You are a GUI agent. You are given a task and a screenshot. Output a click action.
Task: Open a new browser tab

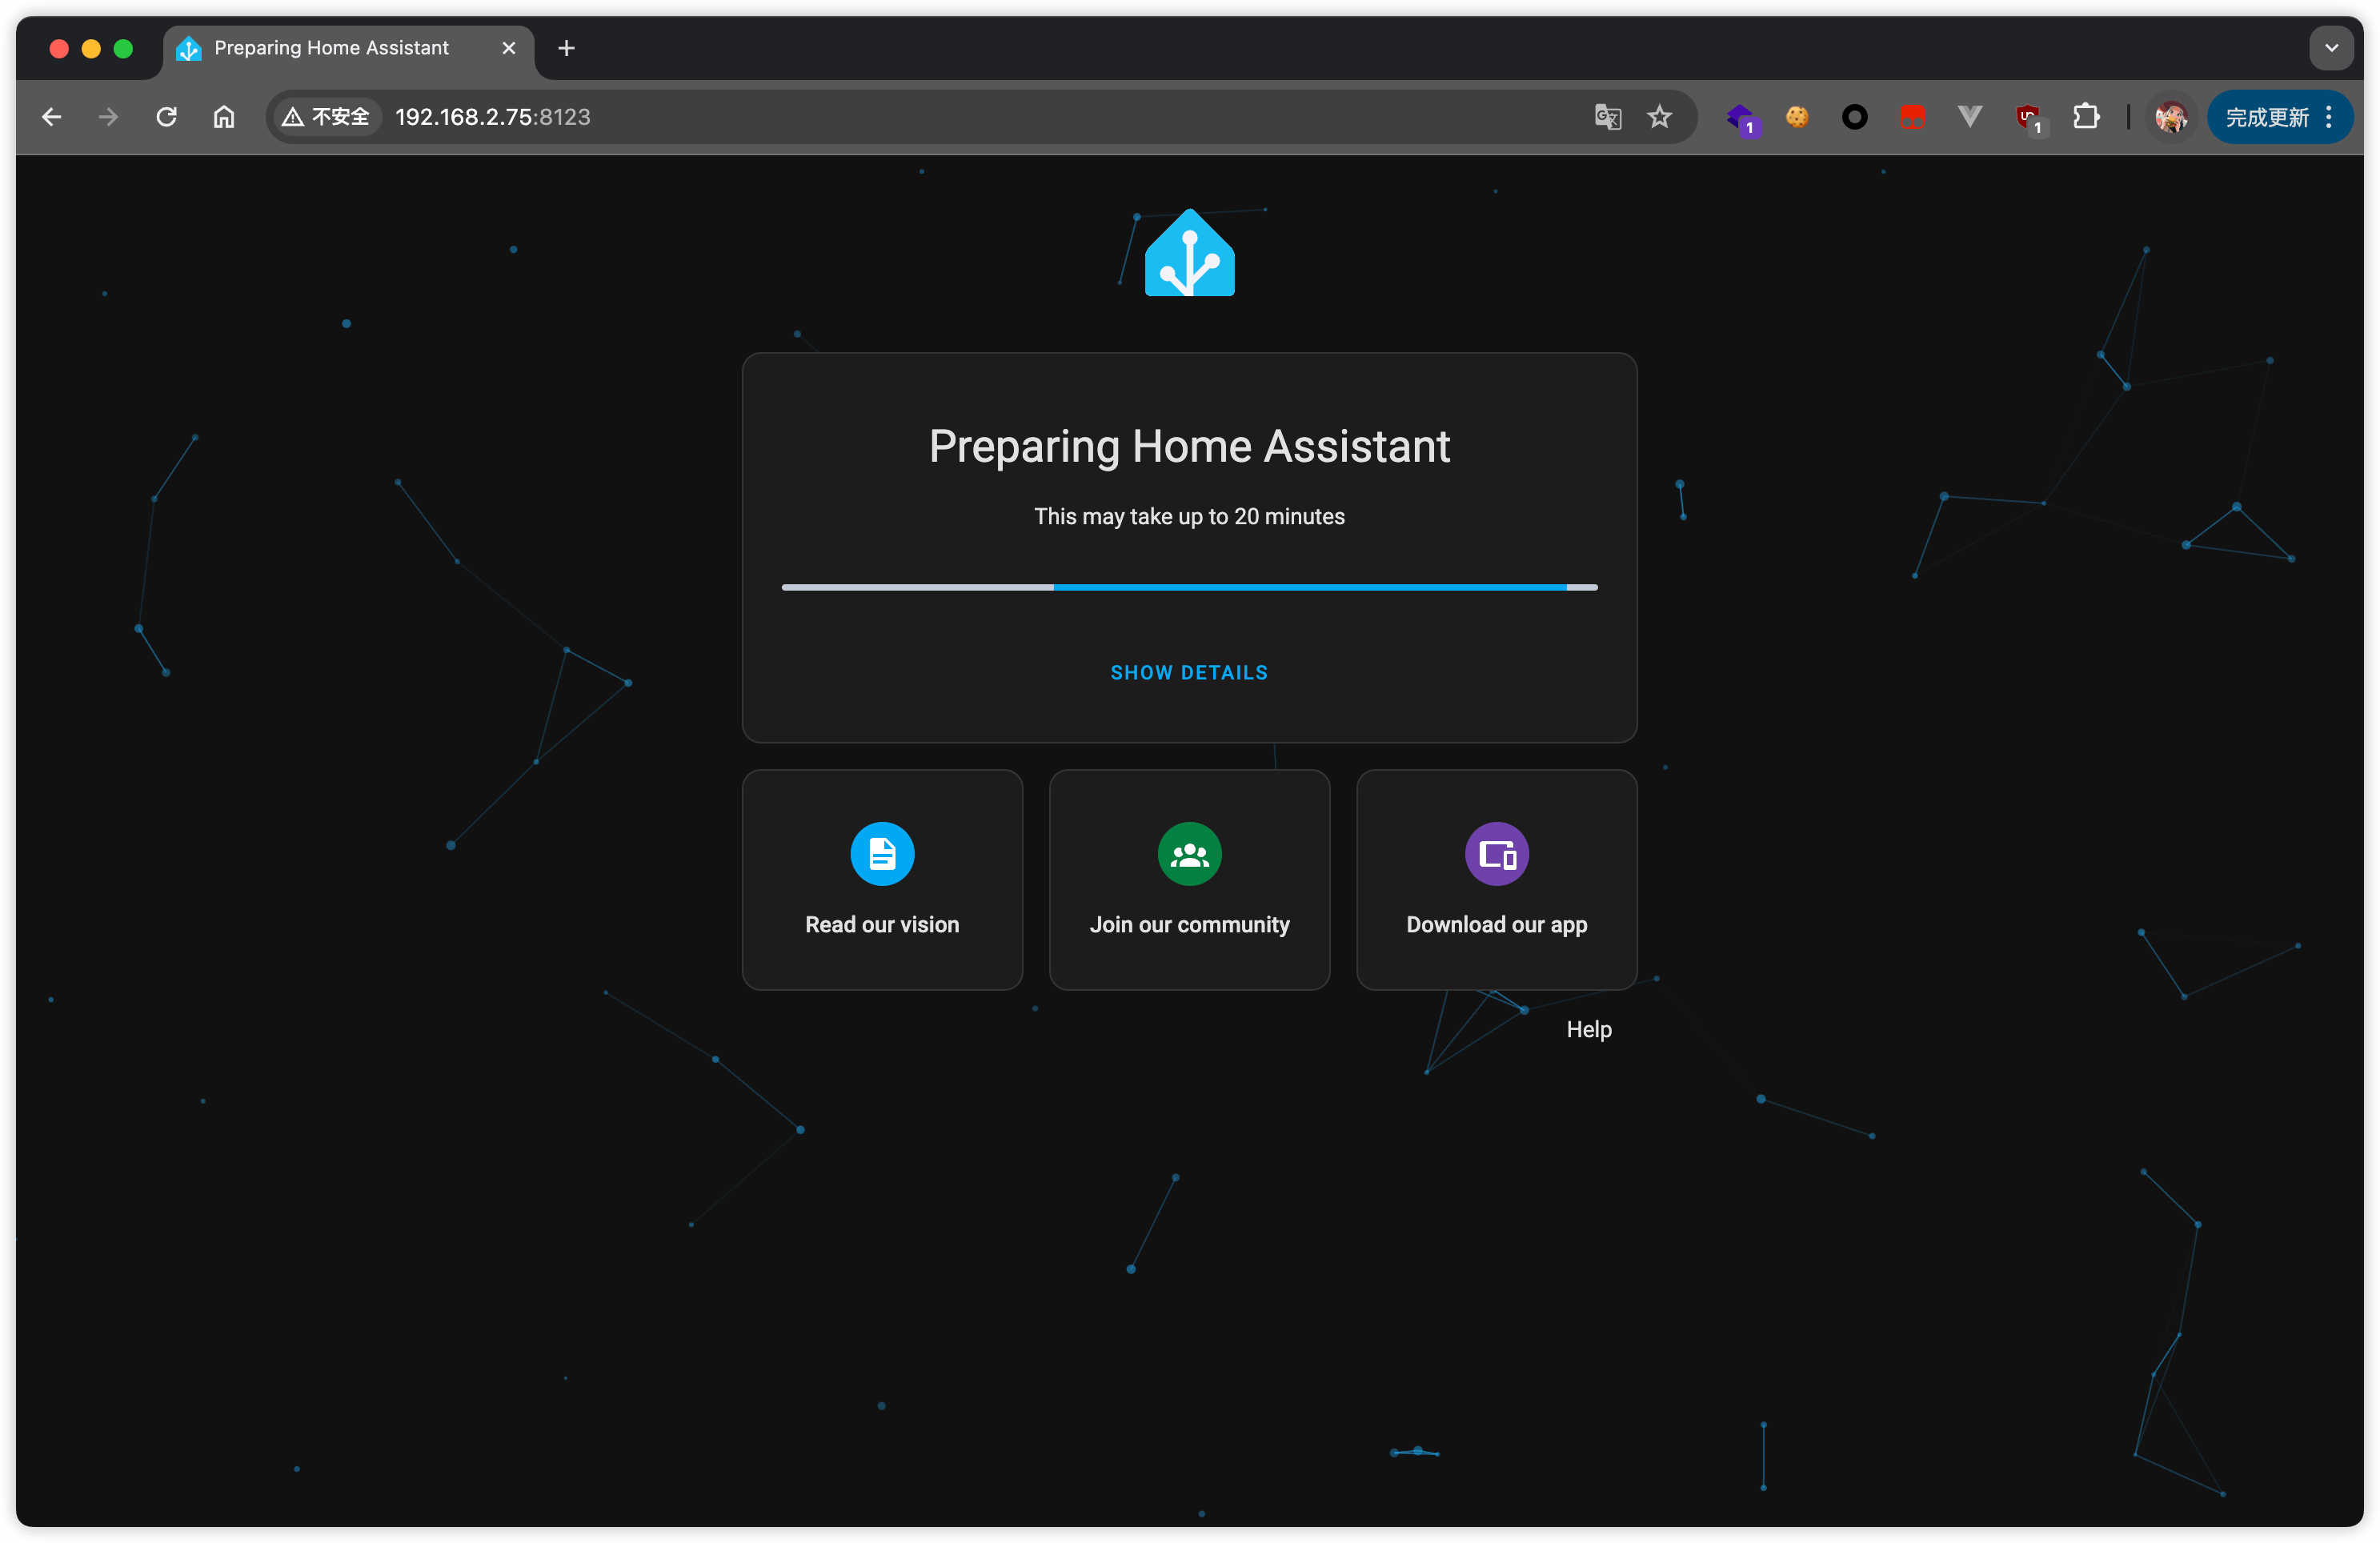click(x=566, y=48)
